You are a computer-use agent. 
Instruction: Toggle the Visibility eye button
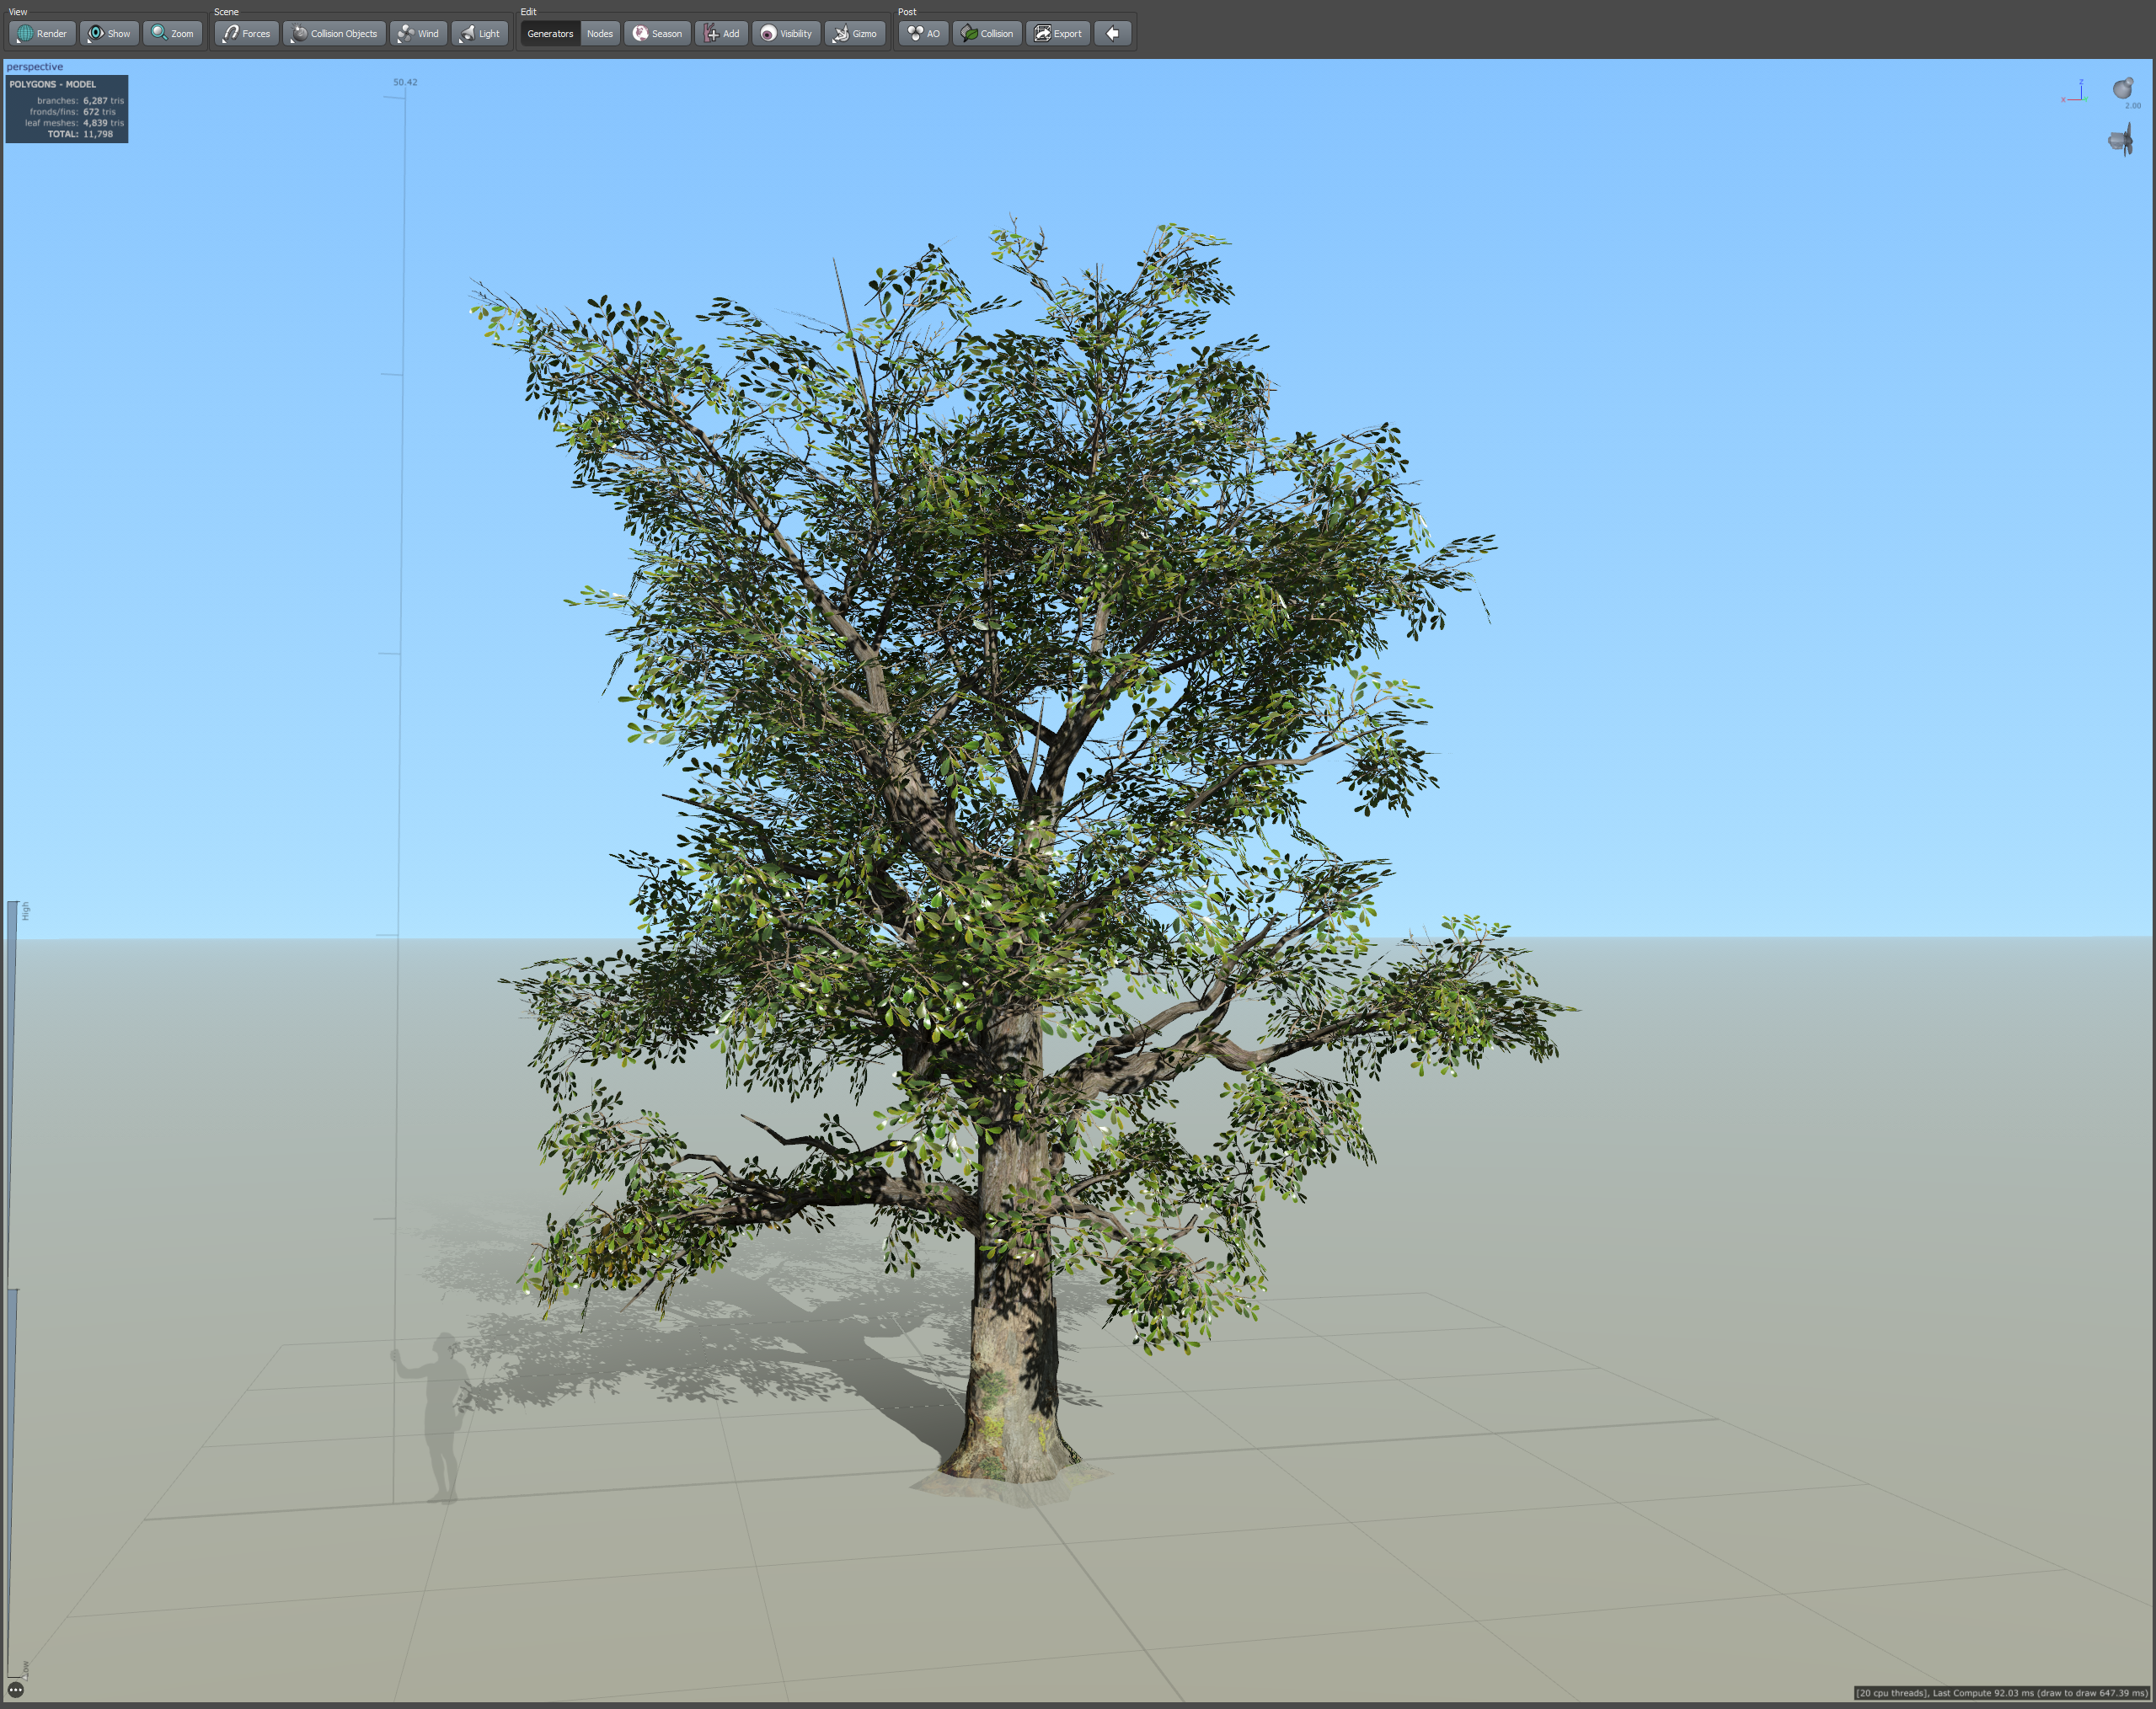click(x=786, y=33)
